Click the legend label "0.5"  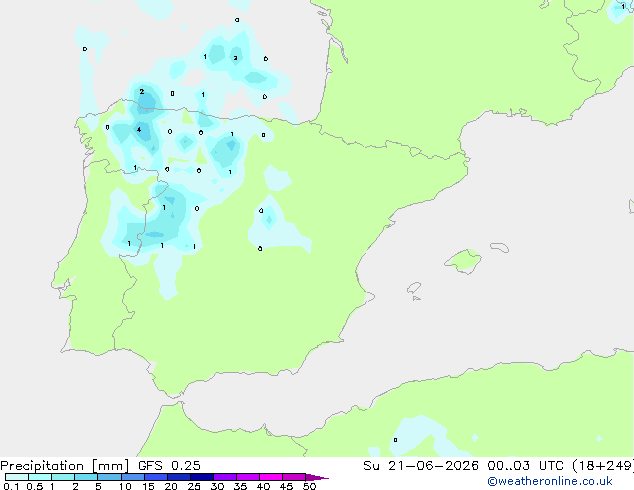coord(34,486)
